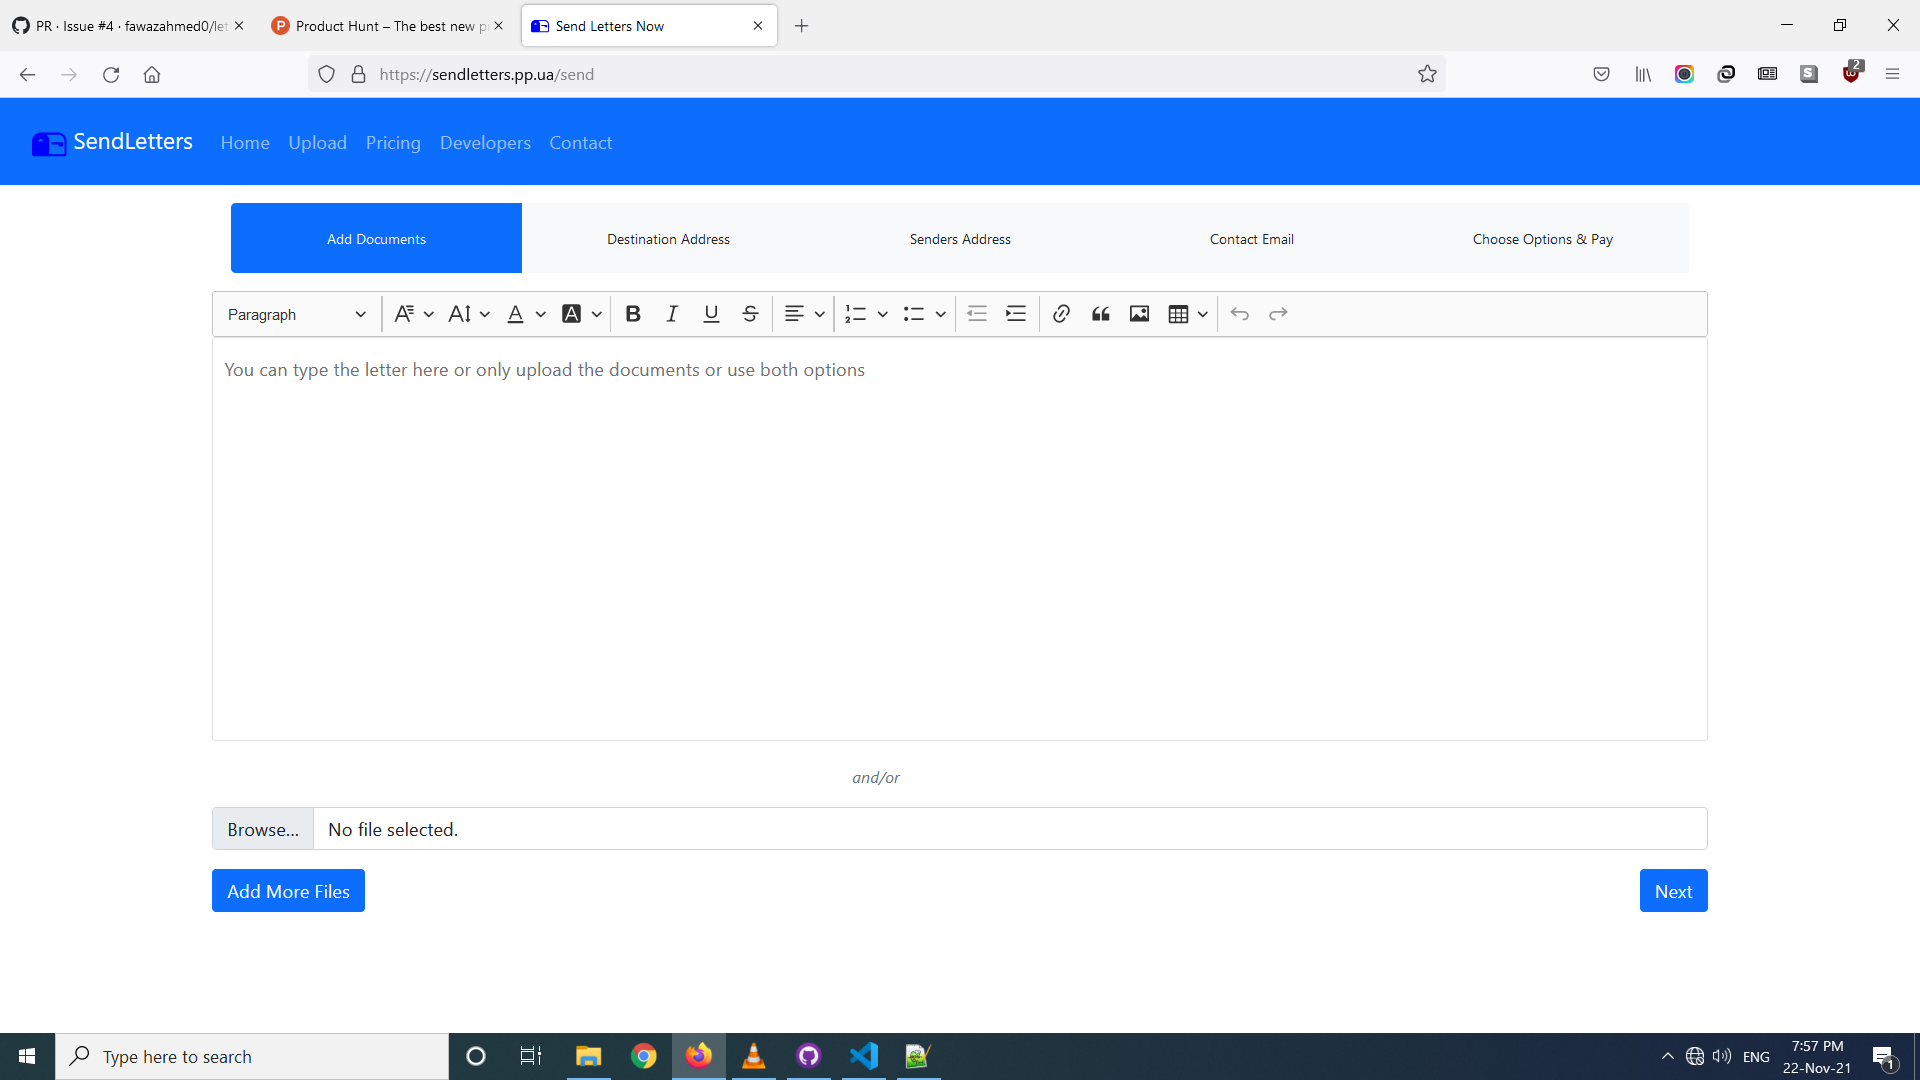Click the Browse file chooser
The height and width of the screenshot is (1080, 1920).
click(263, 829)
